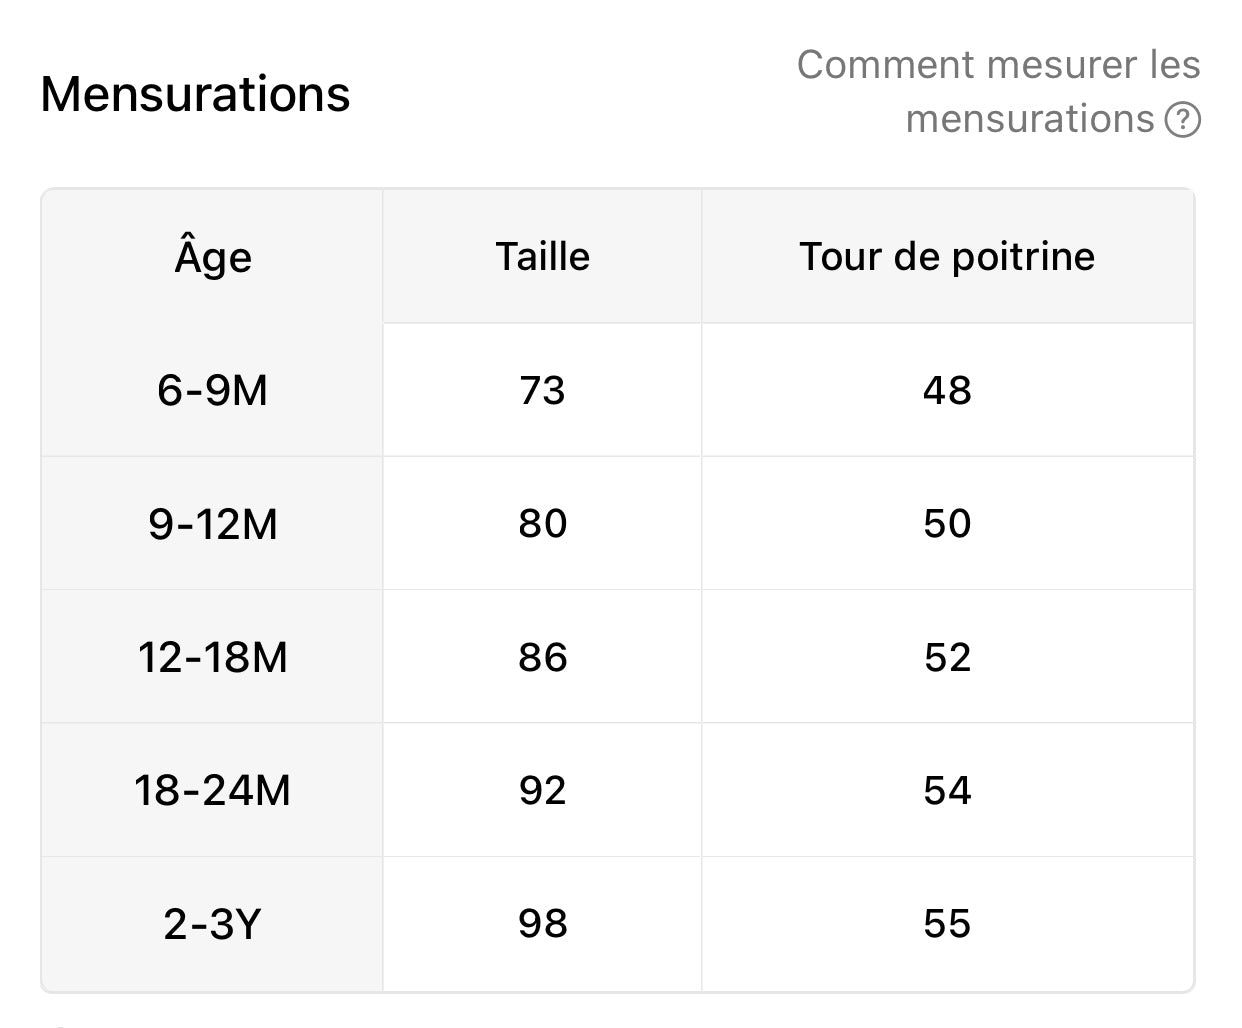
Task: Click the 2-3Y age row label
Action: pyautogui.click(x=213, y=924)
